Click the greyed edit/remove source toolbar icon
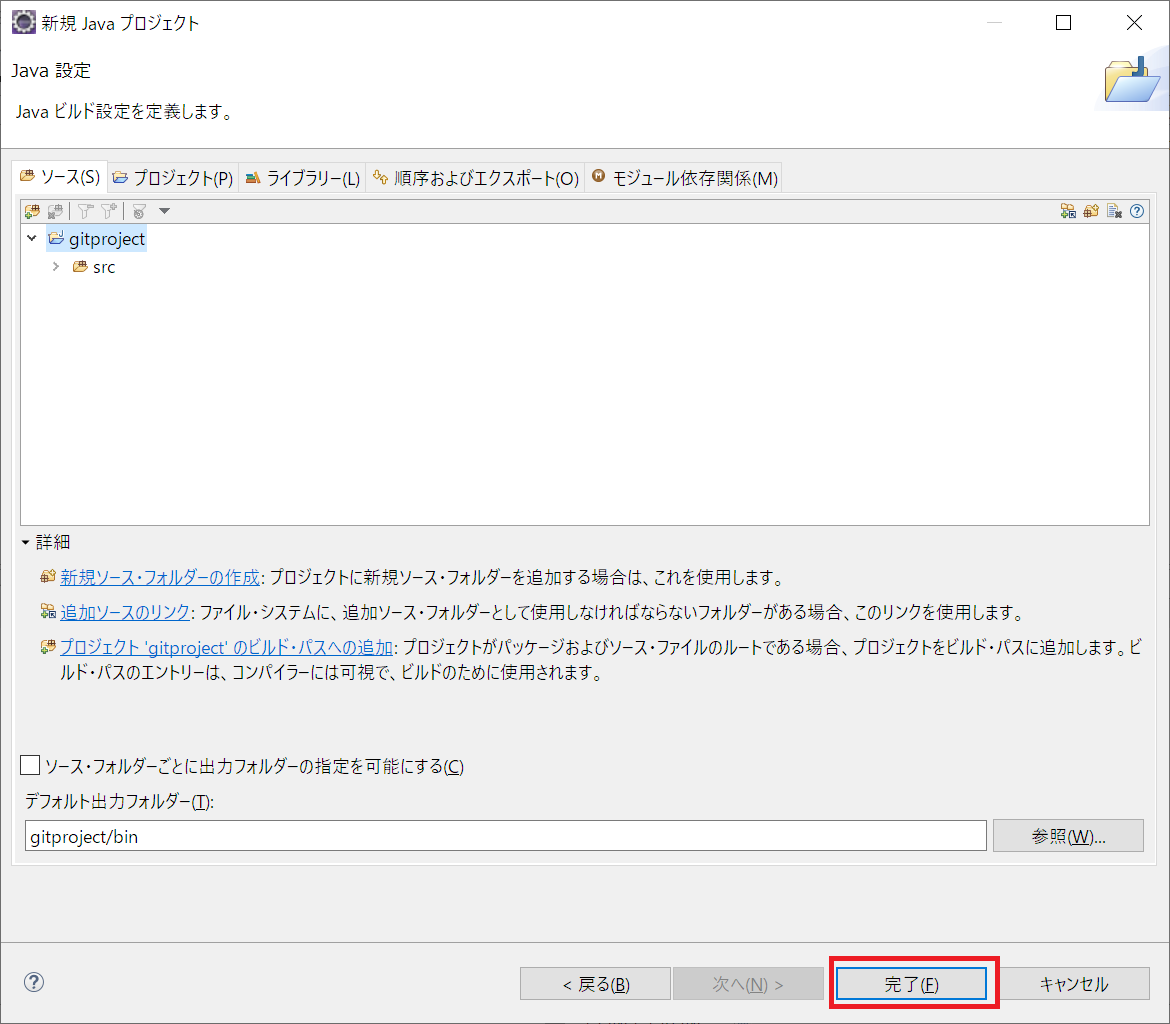 click(1114, 211)
